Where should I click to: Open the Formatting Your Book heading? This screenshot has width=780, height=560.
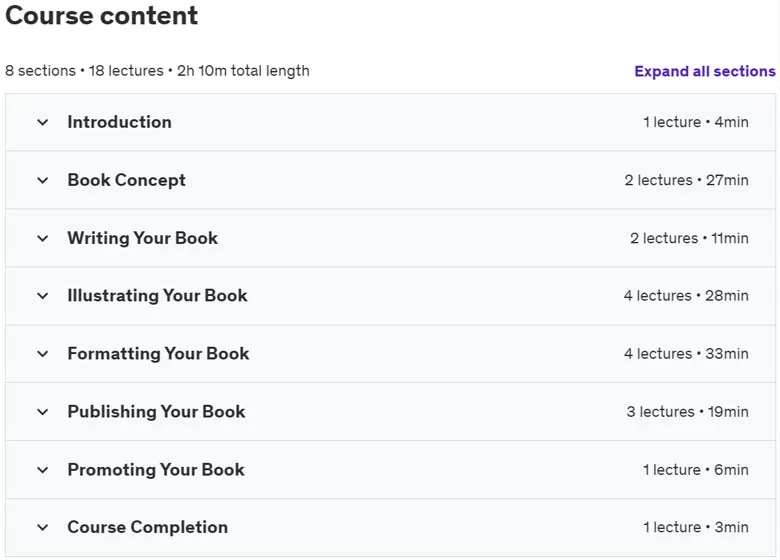pyautogui.click(x=158, y=354)
